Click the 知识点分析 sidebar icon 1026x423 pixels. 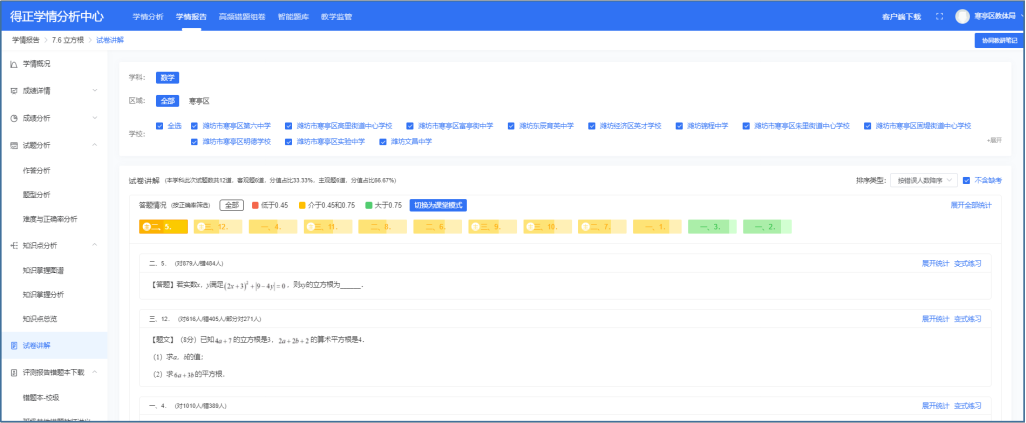(x=14, y=246)
